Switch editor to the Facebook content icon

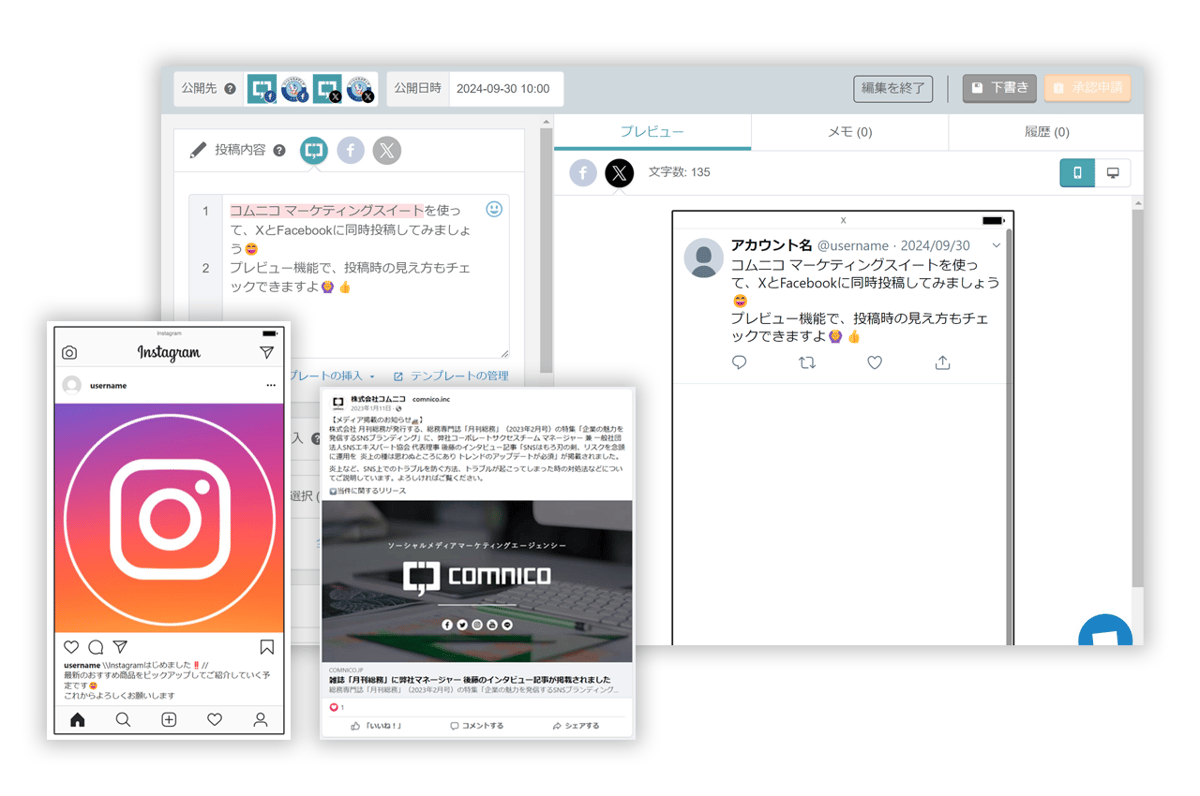(x=350, y=151)
